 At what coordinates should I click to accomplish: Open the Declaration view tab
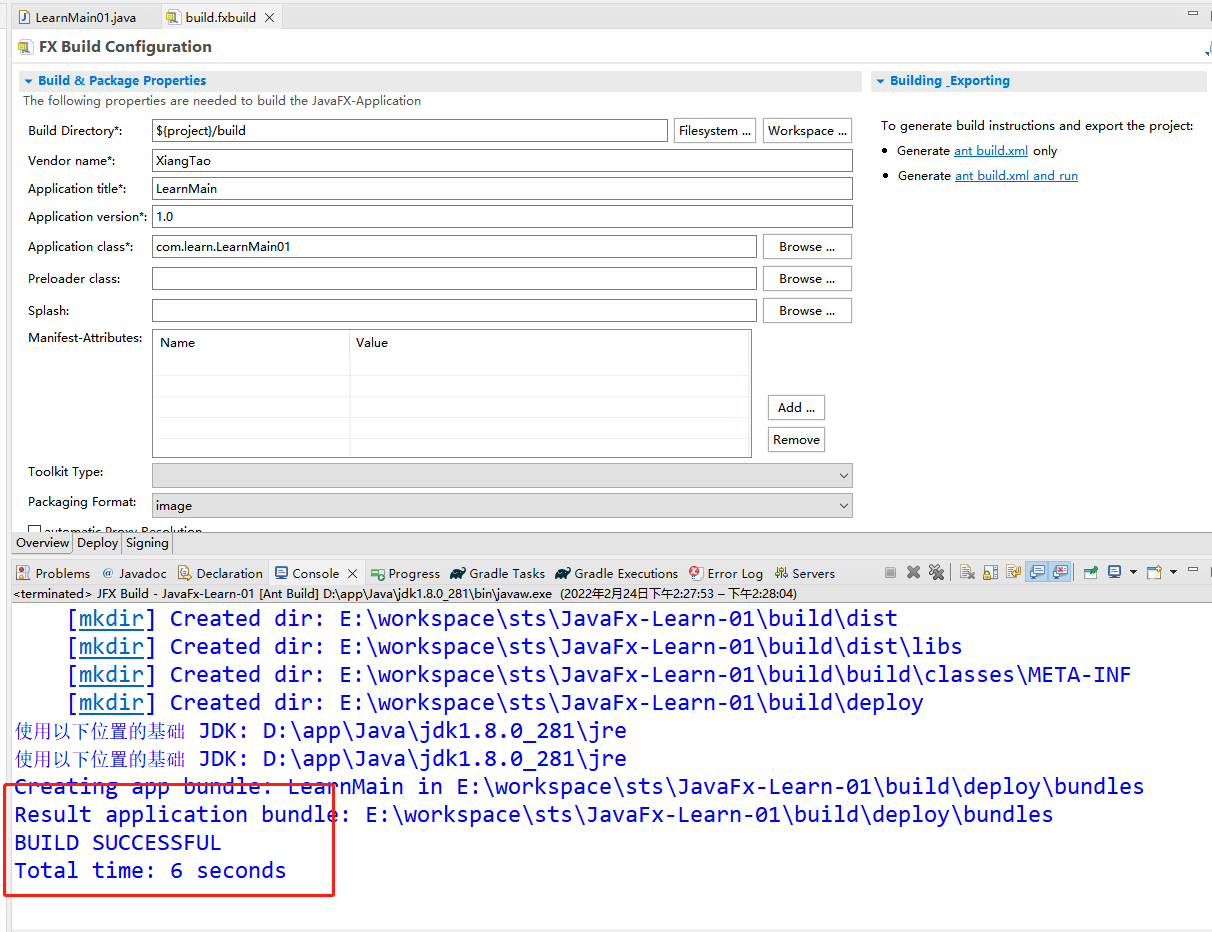(221, 573)
